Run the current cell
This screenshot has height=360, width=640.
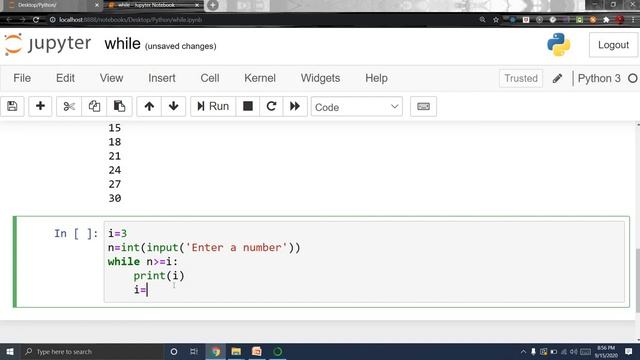[x=213, y=107]
